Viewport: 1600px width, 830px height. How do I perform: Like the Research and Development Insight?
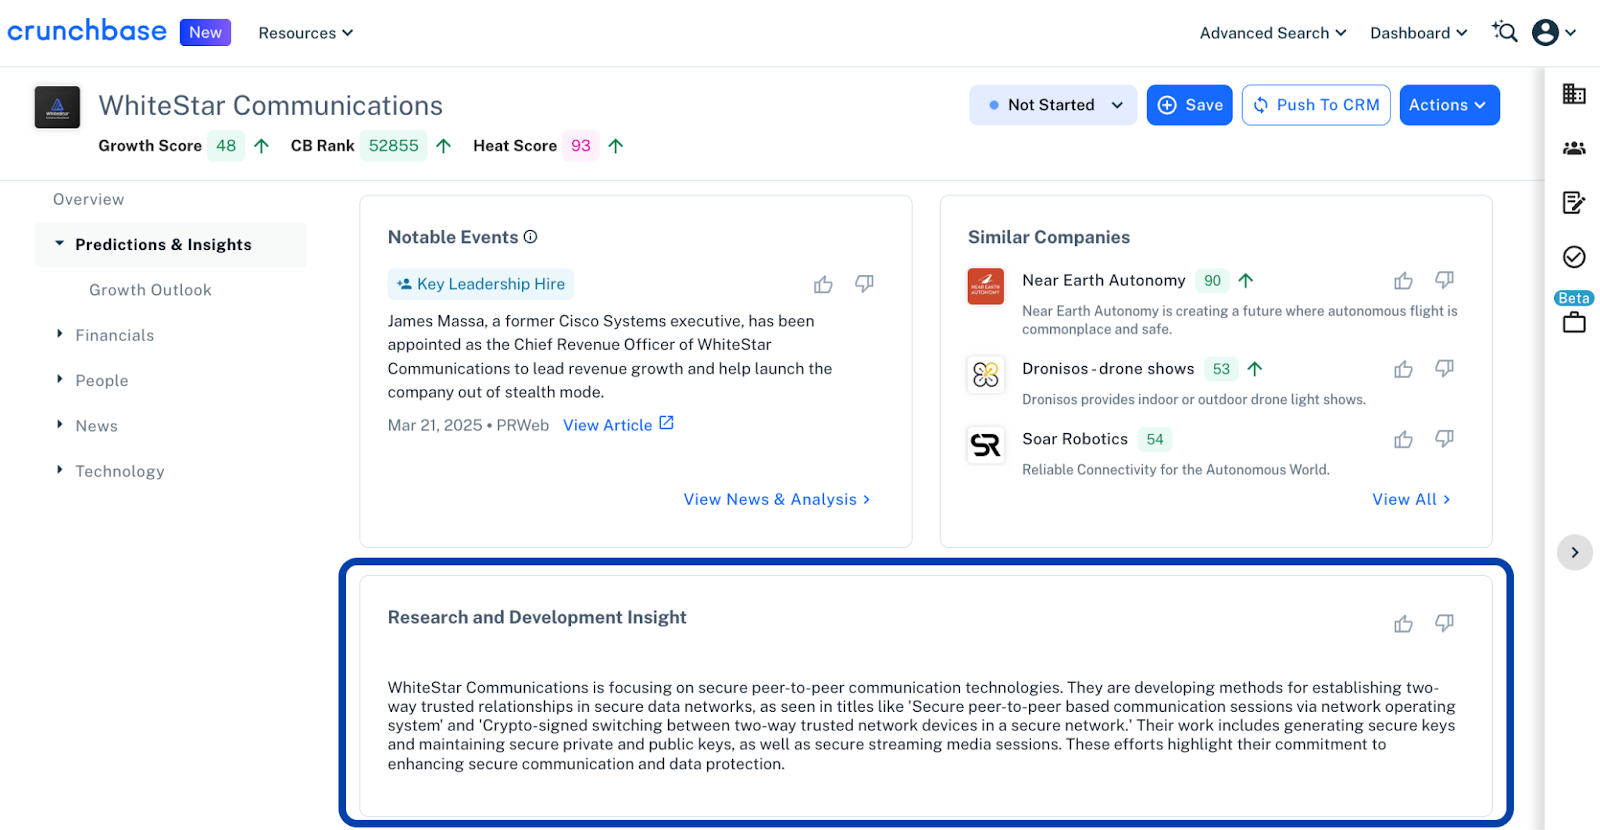coord(1403,624)
